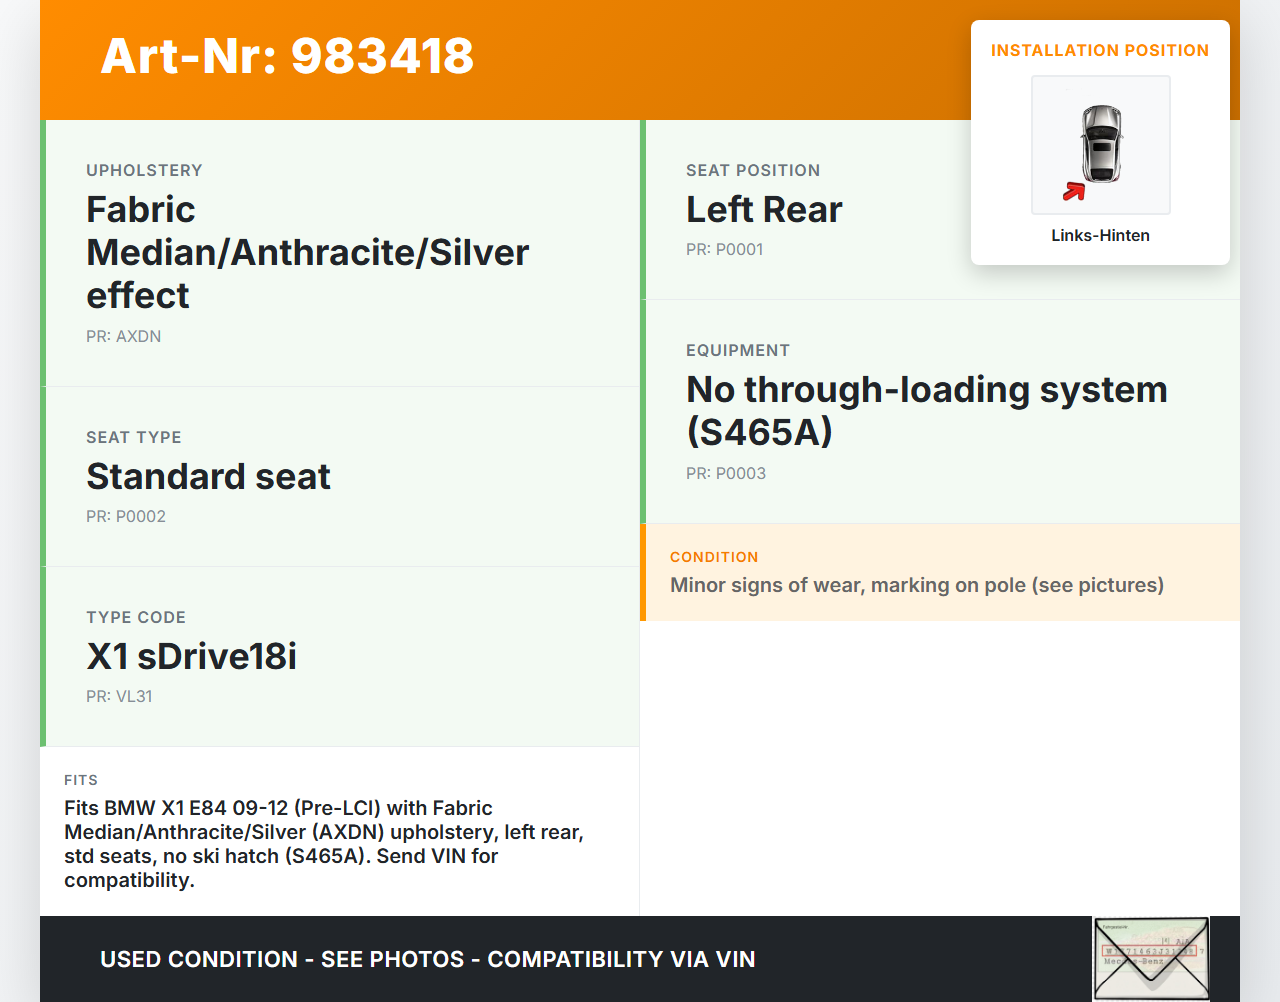The height and width of the screenshot is (1002, 1280).
Task: Click the No through-loading system (S465A) value
Action: coord(926,411)
